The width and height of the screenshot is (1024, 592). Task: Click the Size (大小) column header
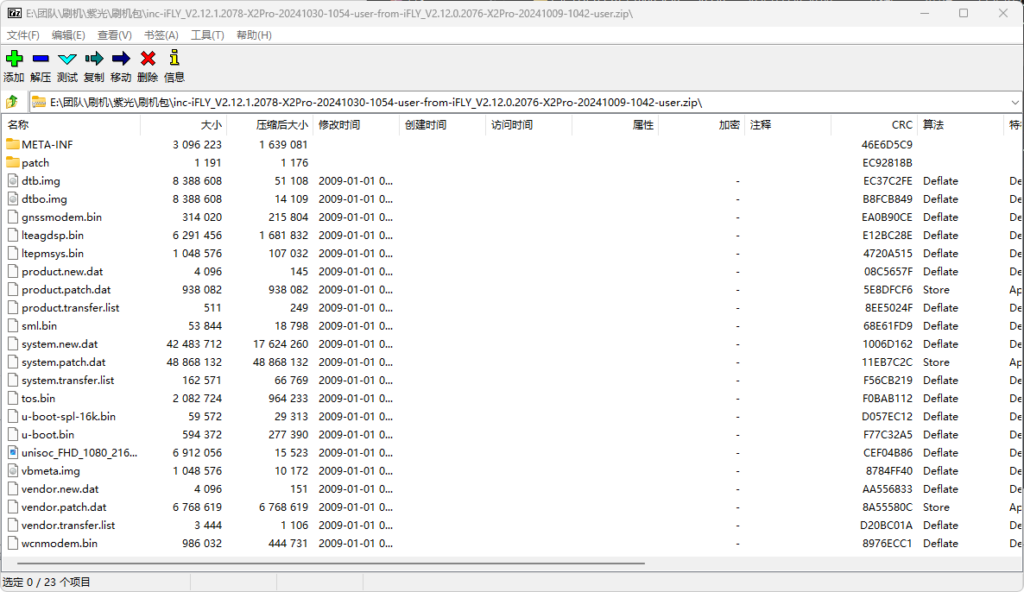(x=210, y=125)
